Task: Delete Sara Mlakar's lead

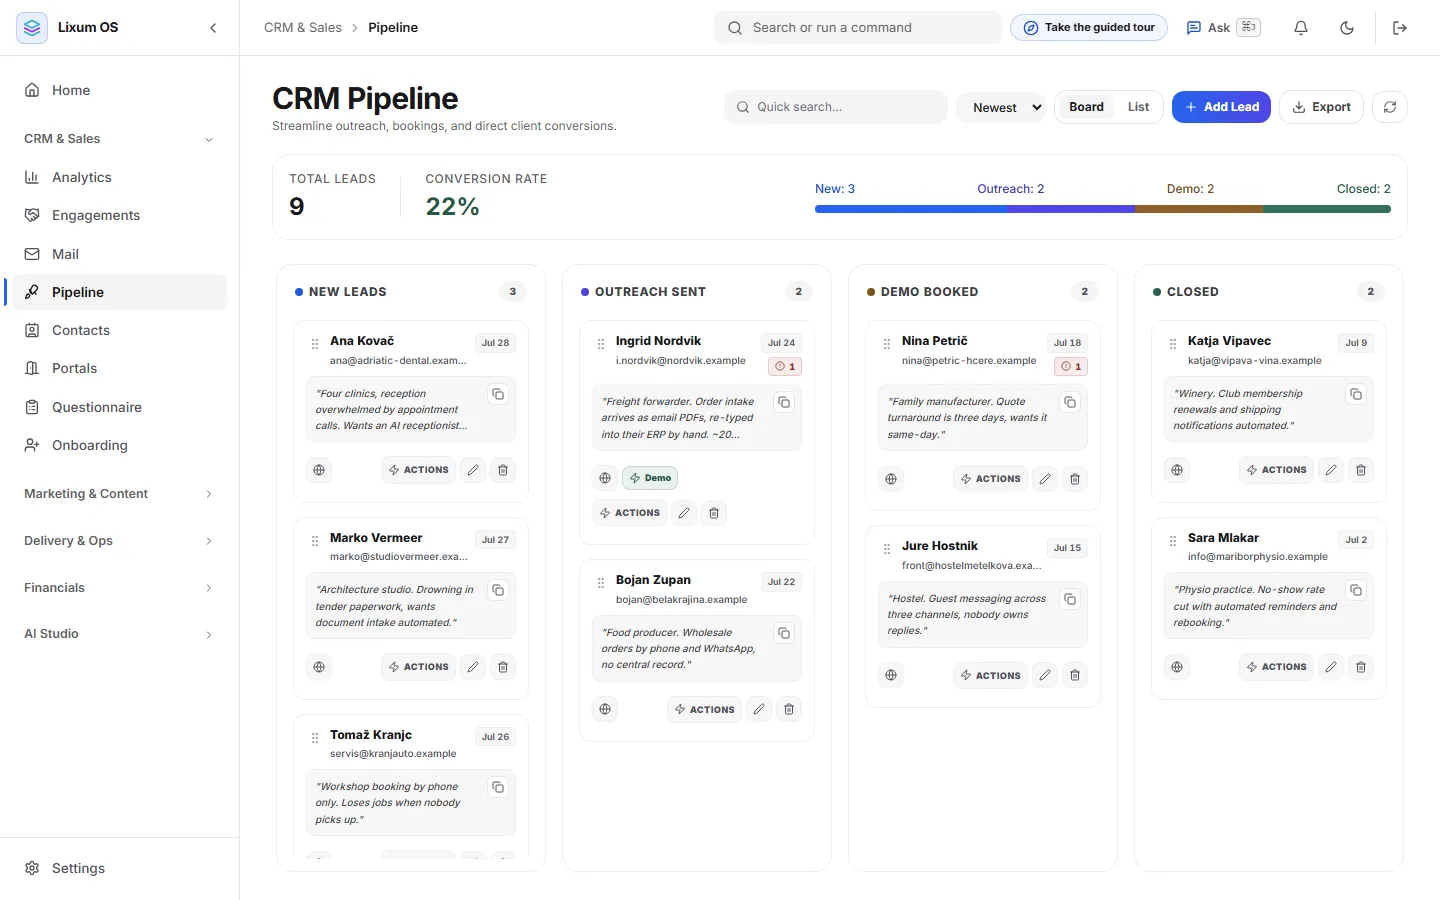Action: tap(1361, 667)
